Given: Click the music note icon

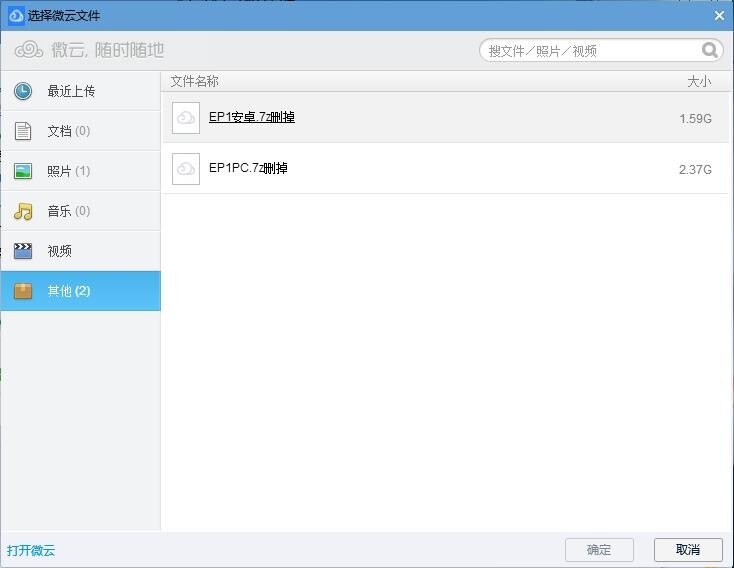Looking at the screenshot, I should coord(23,211).
